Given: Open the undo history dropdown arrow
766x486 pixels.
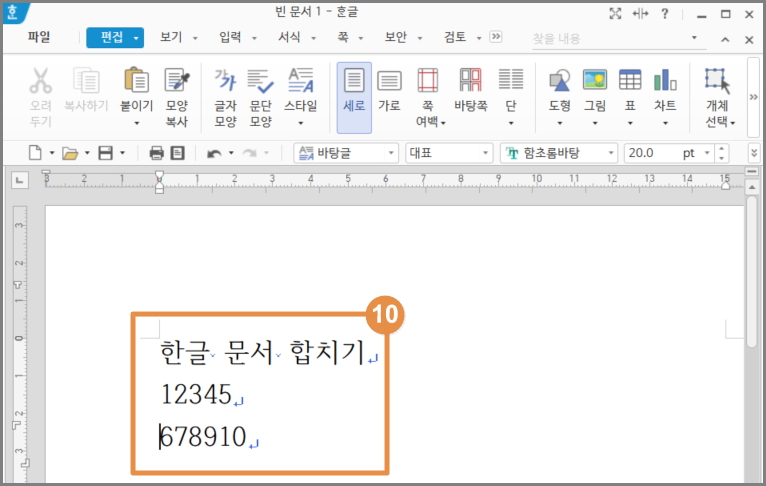Looking at the screenshot, I should [x=231, y=153].
